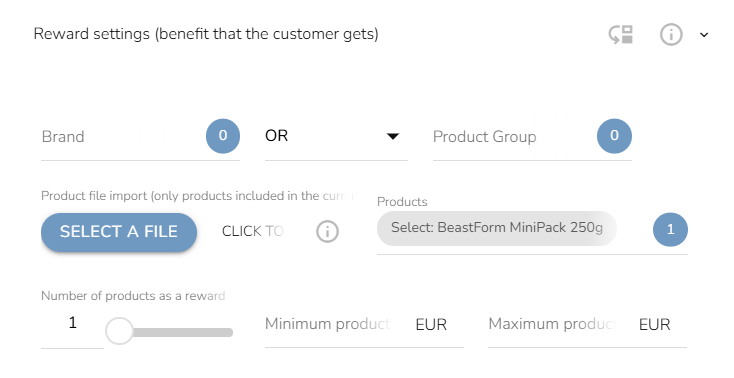Open the Reward settings info icon
The width and height of the screenshot is (734, 378).
click(x=671, y=35)
